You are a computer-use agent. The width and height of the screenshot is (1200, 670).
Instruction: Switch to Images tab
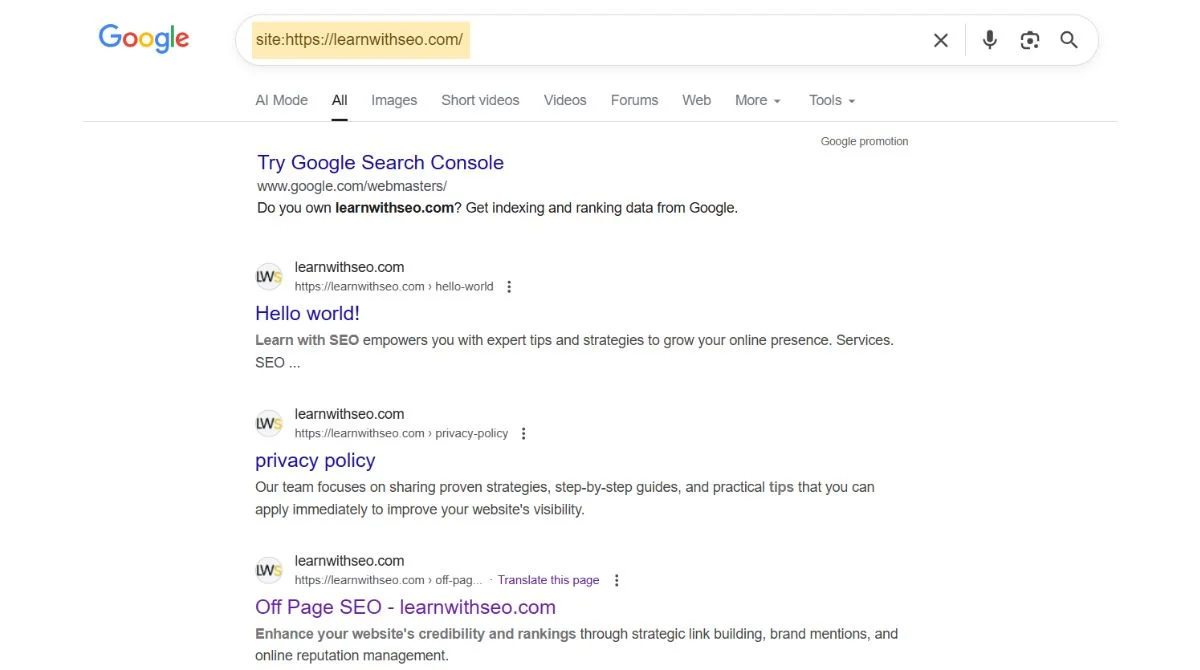tap(394, 100)
